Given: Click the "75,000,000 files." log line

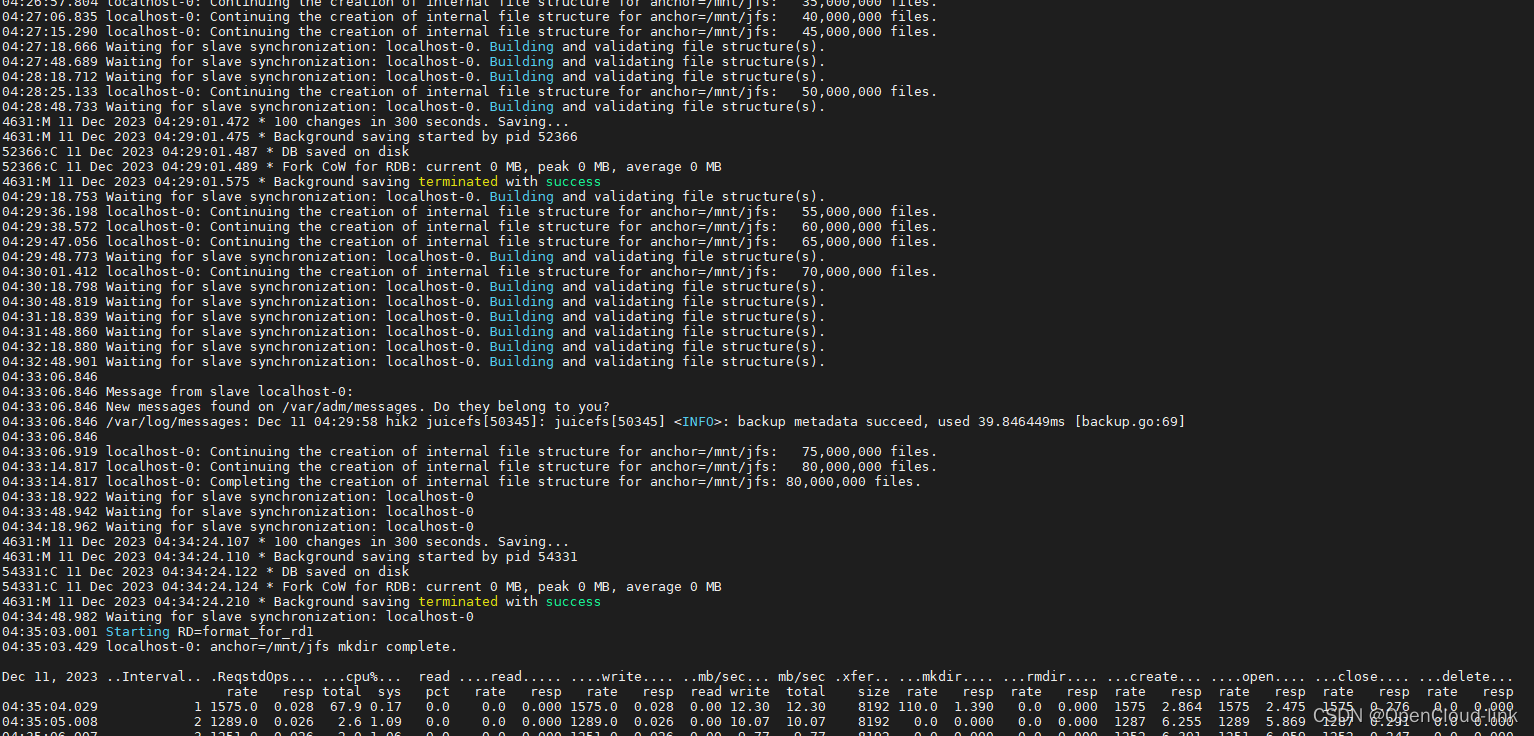Looking at the screenshot, I should click(x=469, y=452).
